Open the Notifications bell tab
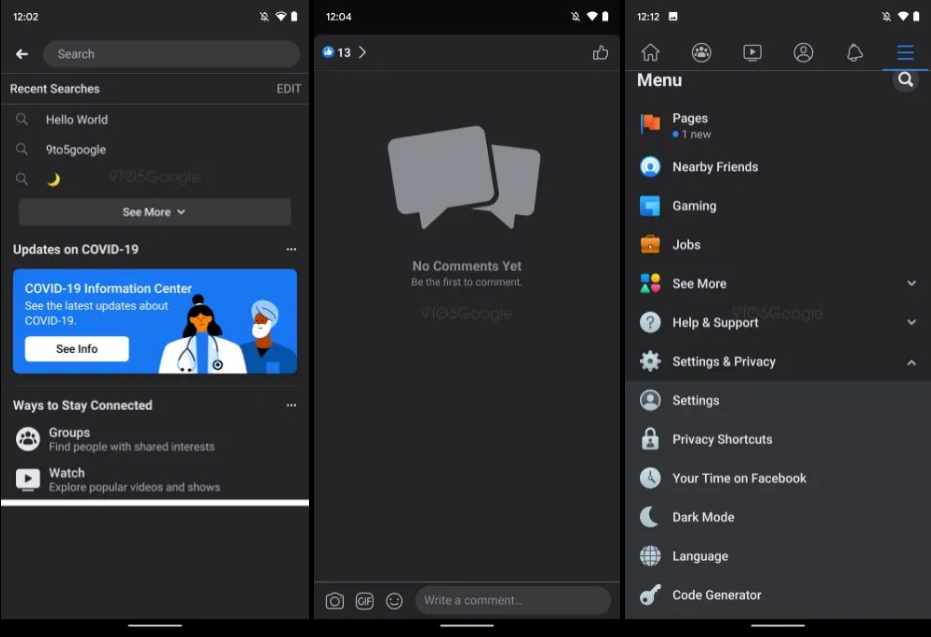 click(x=854, y=53)
